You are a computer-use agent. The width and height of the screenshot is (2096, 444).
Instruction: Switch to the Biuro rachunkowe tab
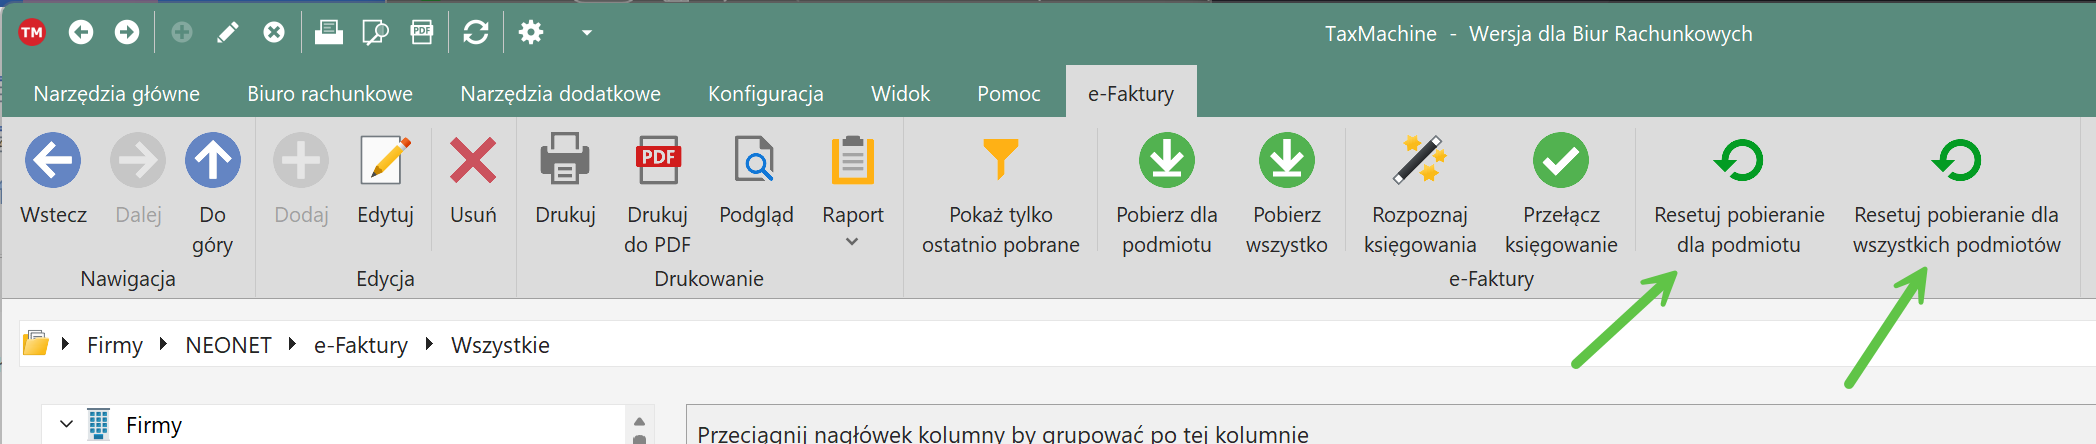click(x=330, y=94)
